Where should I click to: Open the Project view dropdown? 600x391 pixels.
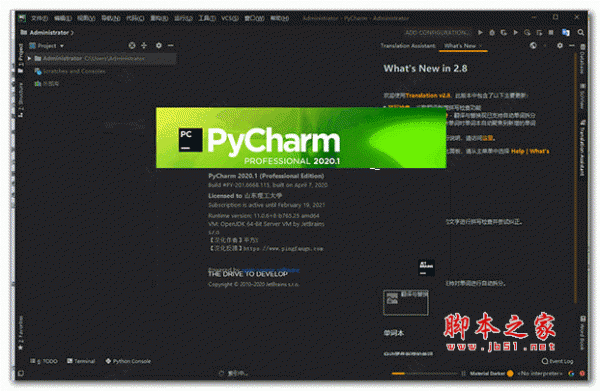tap(47, 46)
